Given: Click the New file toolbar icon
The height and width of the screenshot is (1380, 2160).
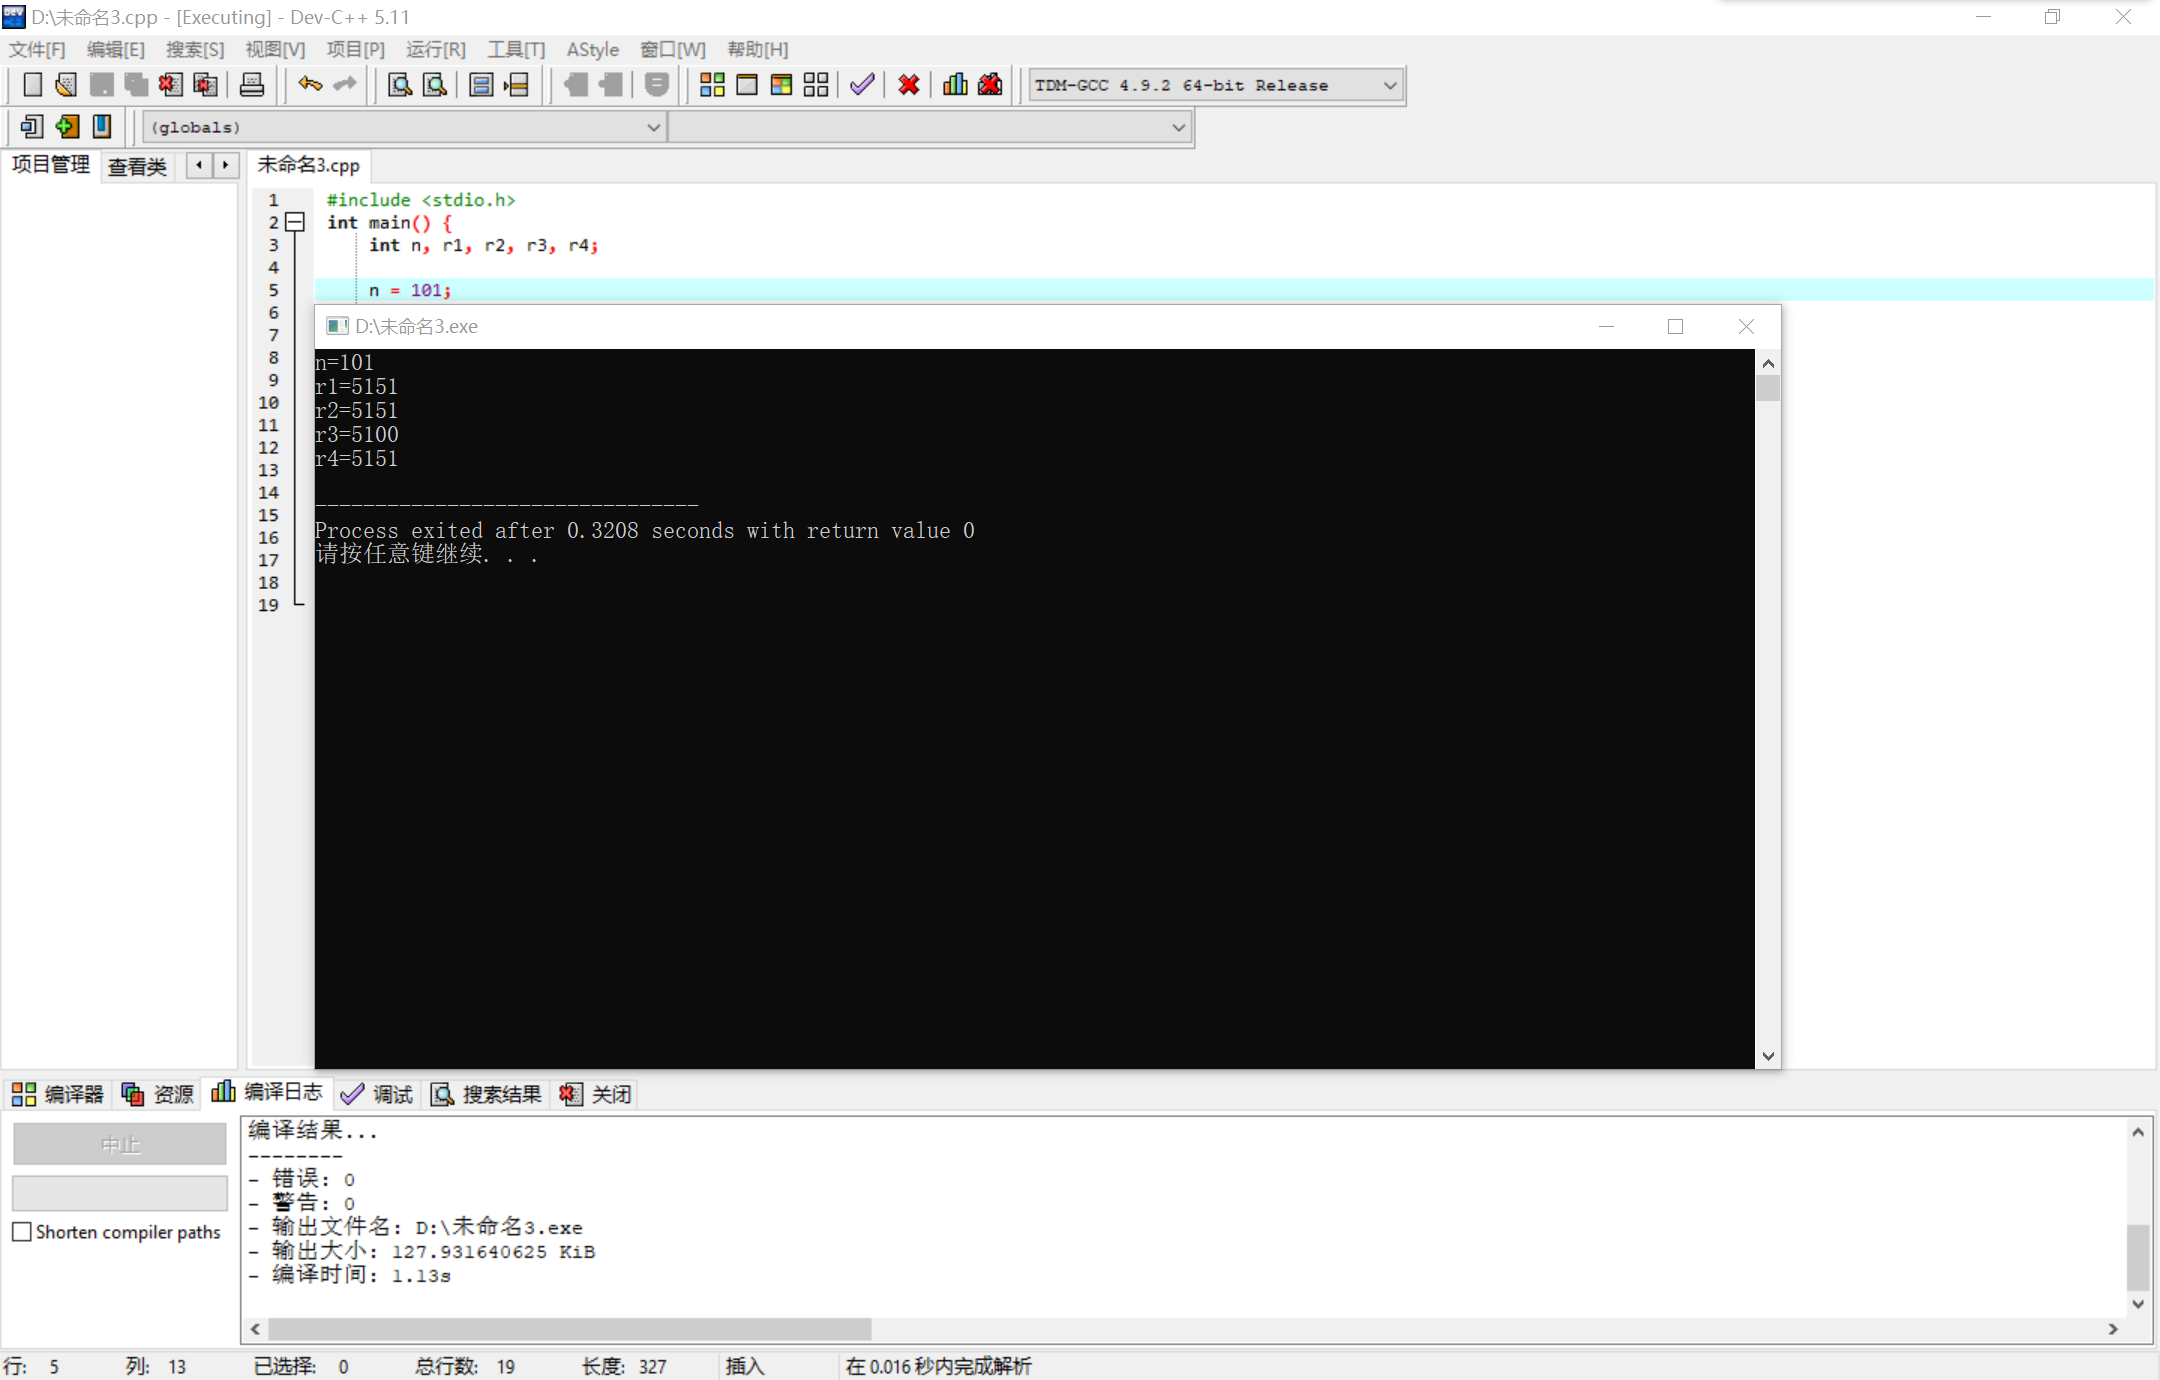Looking at the screenshot, I should [32, 85].
